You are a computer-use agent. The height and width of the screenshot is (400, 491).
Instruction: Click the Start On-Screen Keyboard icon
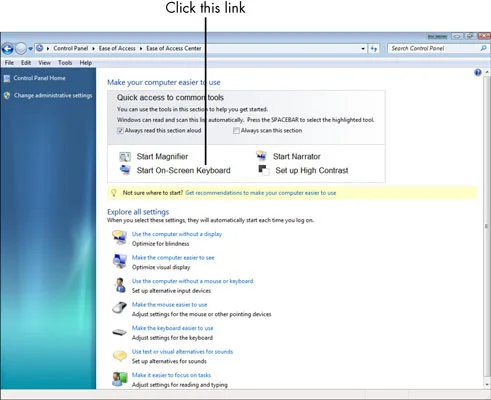pyautogui.click(x=125, y=170)
